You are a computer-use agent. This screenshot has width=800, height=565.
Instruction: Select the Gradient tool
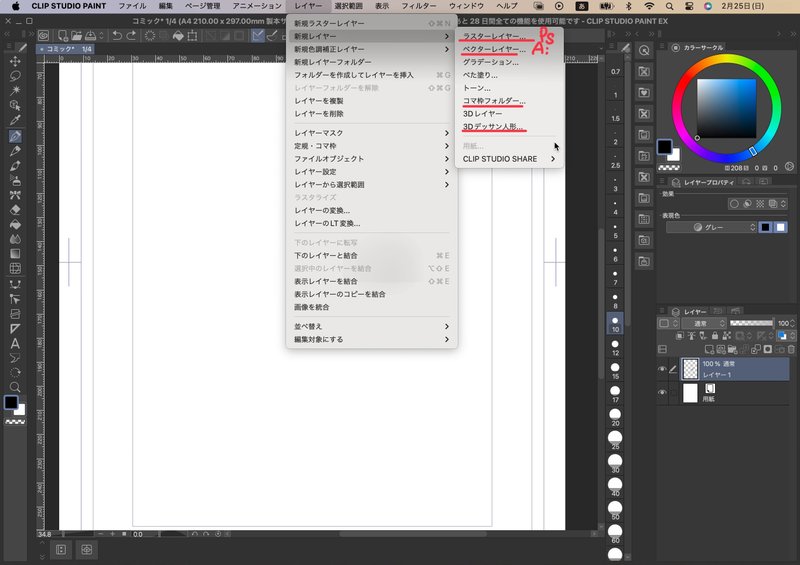[15, 254]
